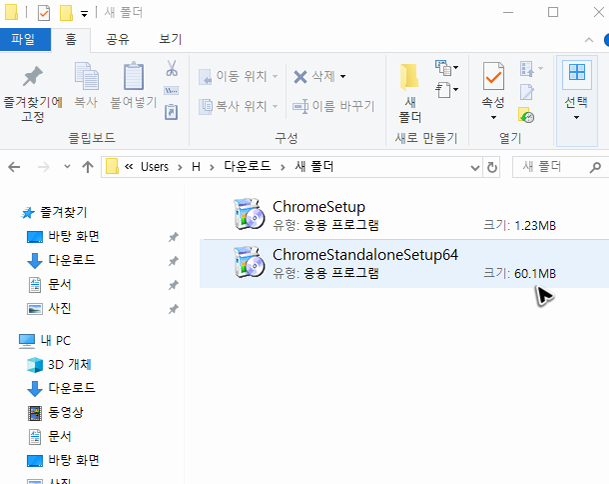Switch to the 홈 ribbon tab

point(71,39)
